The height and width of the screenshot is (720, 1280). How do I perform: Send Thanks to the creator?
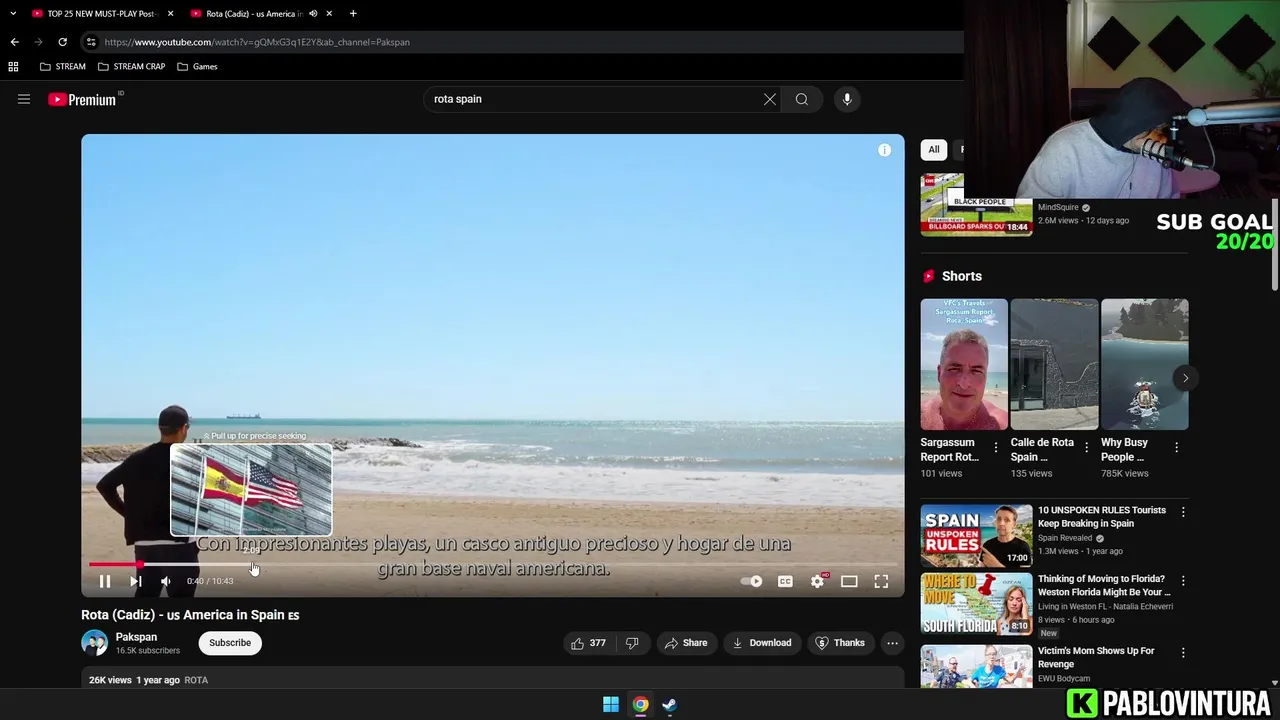coord(840,643)
